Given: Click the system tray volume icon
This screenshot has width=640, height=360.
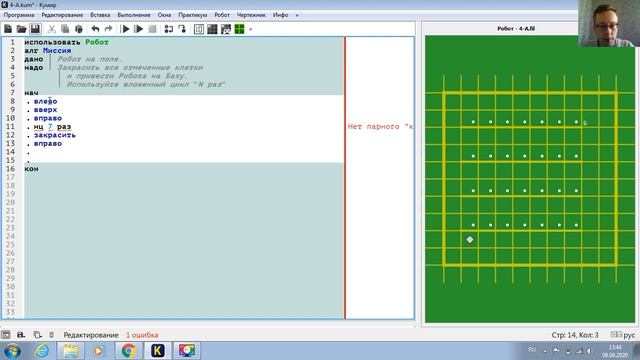Looking at the screenshot, I should (589, 351).
